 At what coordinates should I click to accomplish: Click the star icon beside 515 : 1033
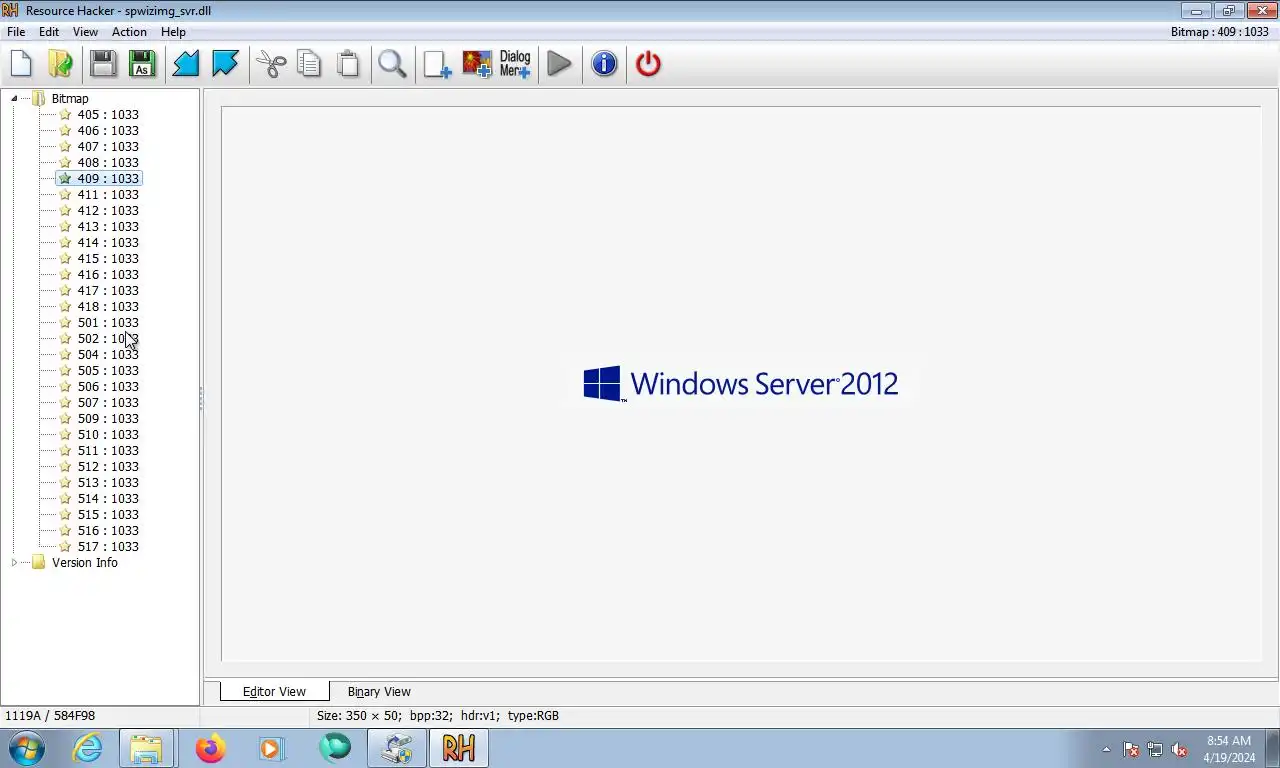pyautogui.click(x=65, y=514)
